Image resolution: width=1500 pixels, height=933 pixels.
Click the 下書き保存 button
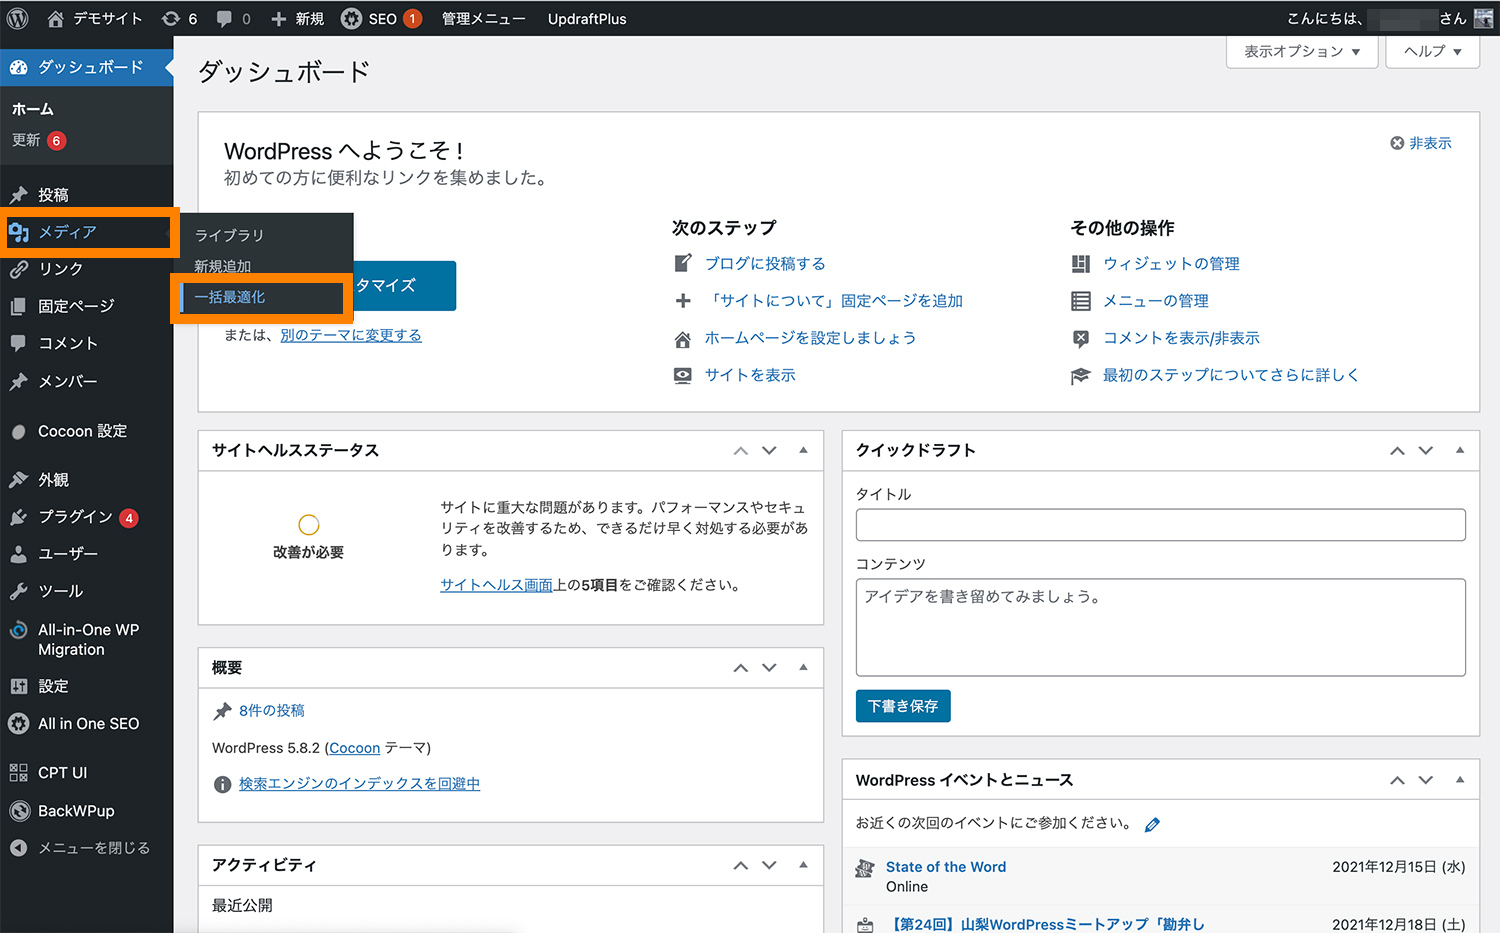point(902,706)
